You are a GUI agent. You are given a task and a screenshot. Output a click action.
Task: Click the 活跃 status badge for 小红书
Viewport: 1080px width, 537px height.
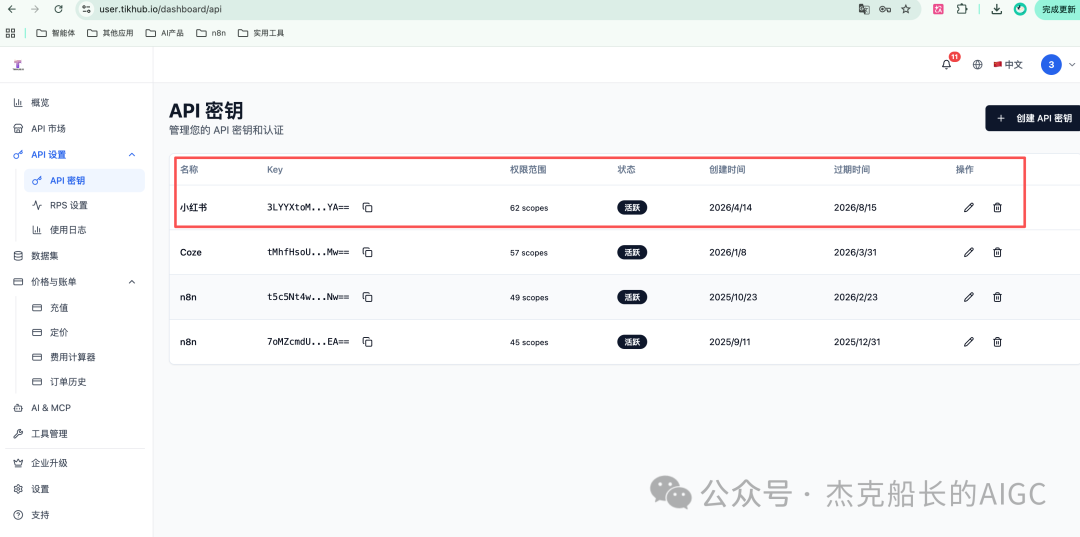click(632, 207)
